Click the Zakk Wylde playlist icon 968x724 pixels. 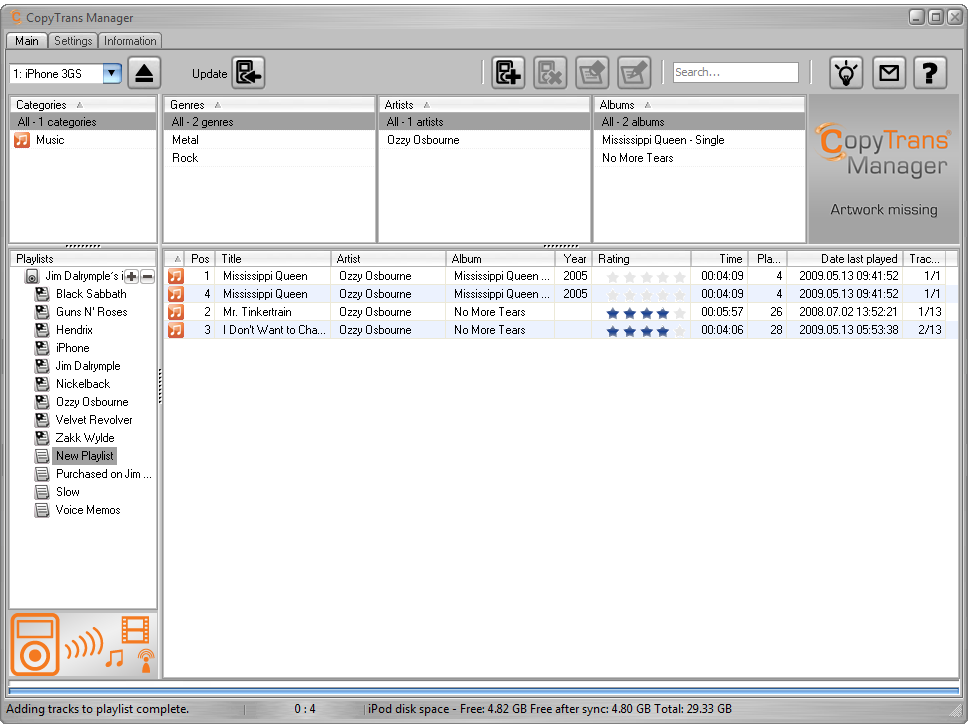point(42,438)
